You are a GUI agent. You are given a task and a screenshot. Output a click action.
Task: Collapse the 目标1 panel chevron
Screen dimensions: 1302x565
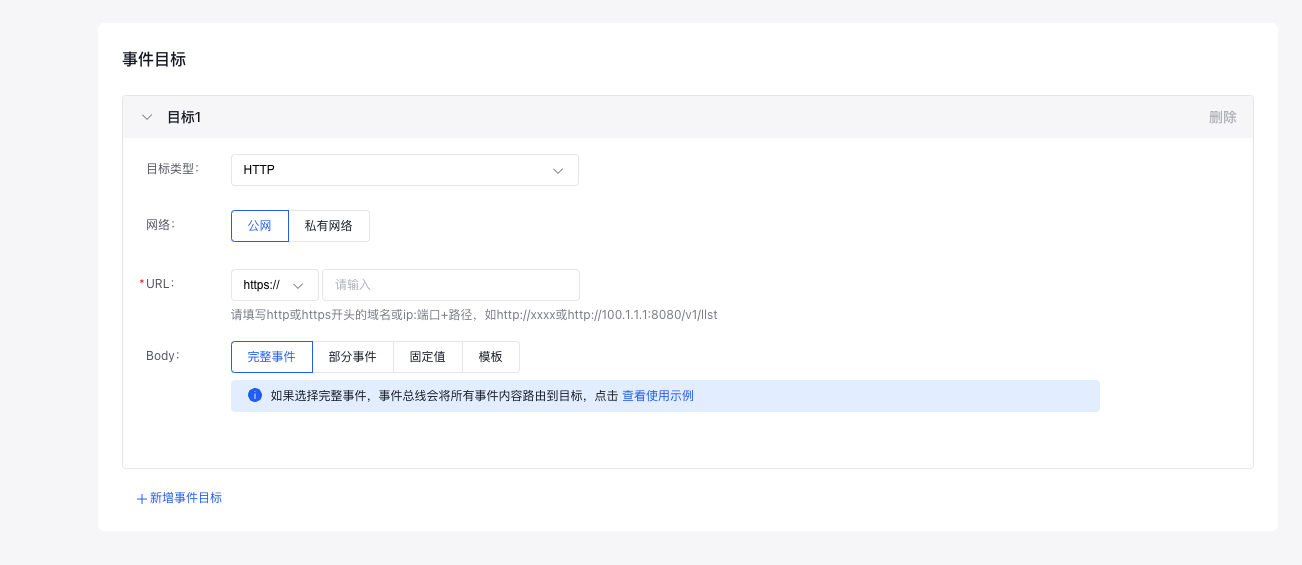147,117
